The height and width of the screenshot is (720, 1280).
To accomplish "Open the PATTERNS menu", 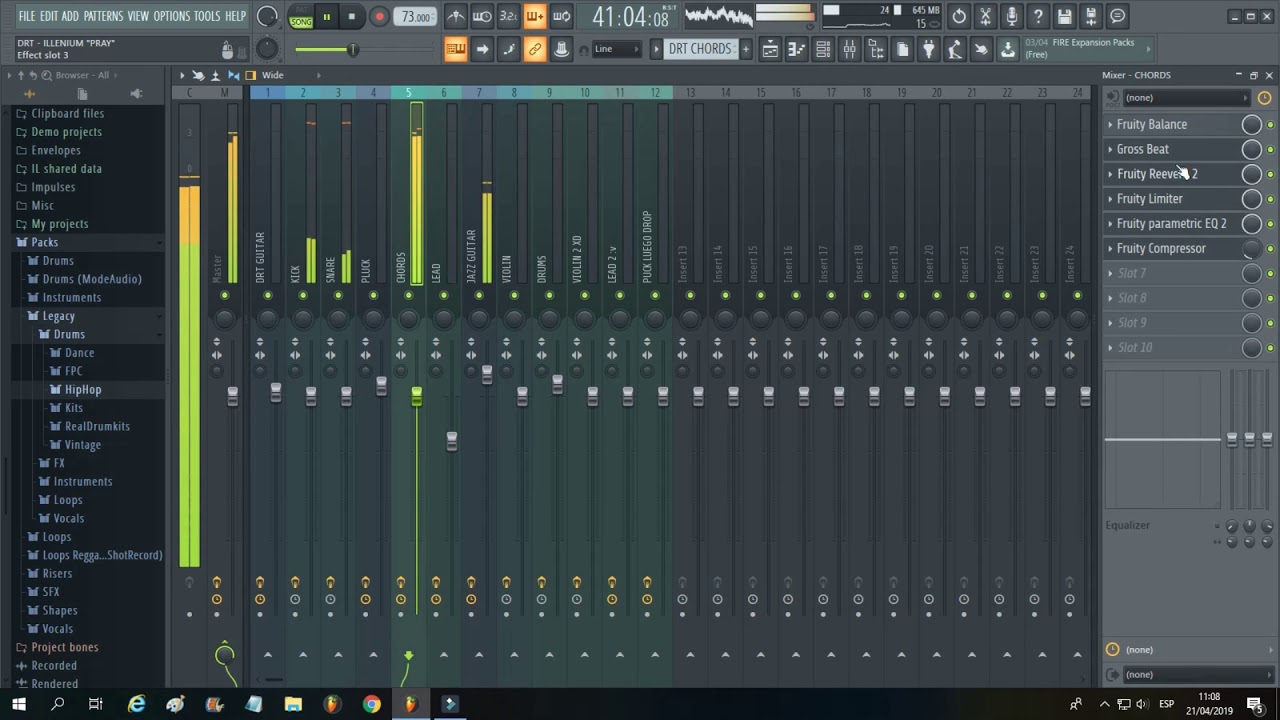I will (x=103, y=16).
